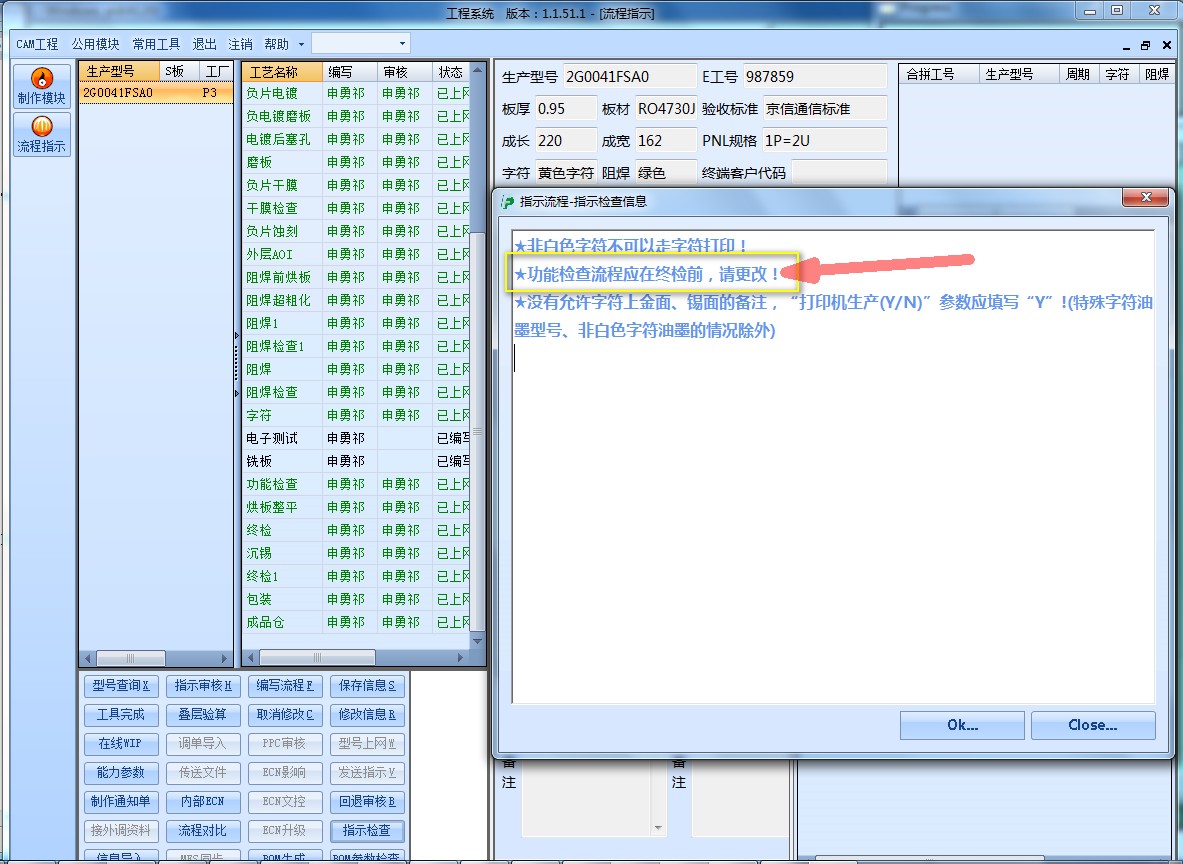Click right arrow of process list horizontal scrollbar
The image size is (1183, 864).
tap(461, 658)
